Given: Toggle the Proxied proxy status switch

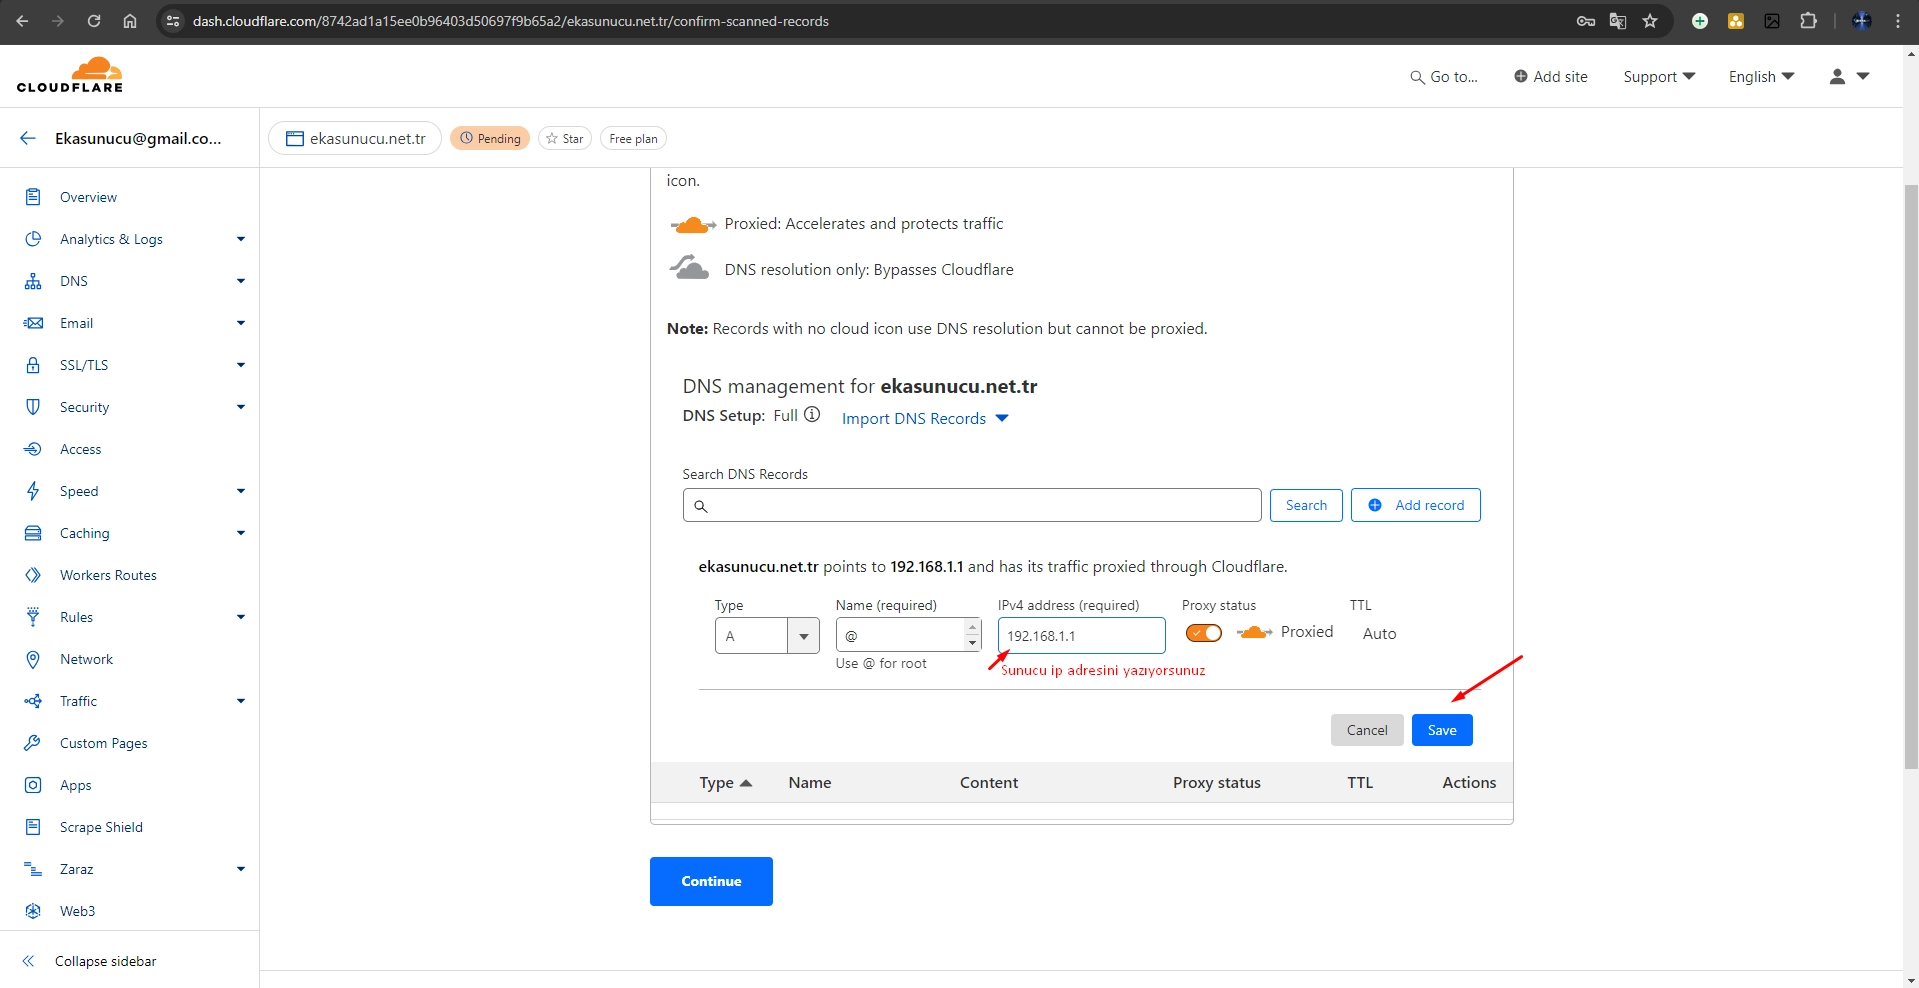Looking at the screenshot, I should pos(1203,633).
